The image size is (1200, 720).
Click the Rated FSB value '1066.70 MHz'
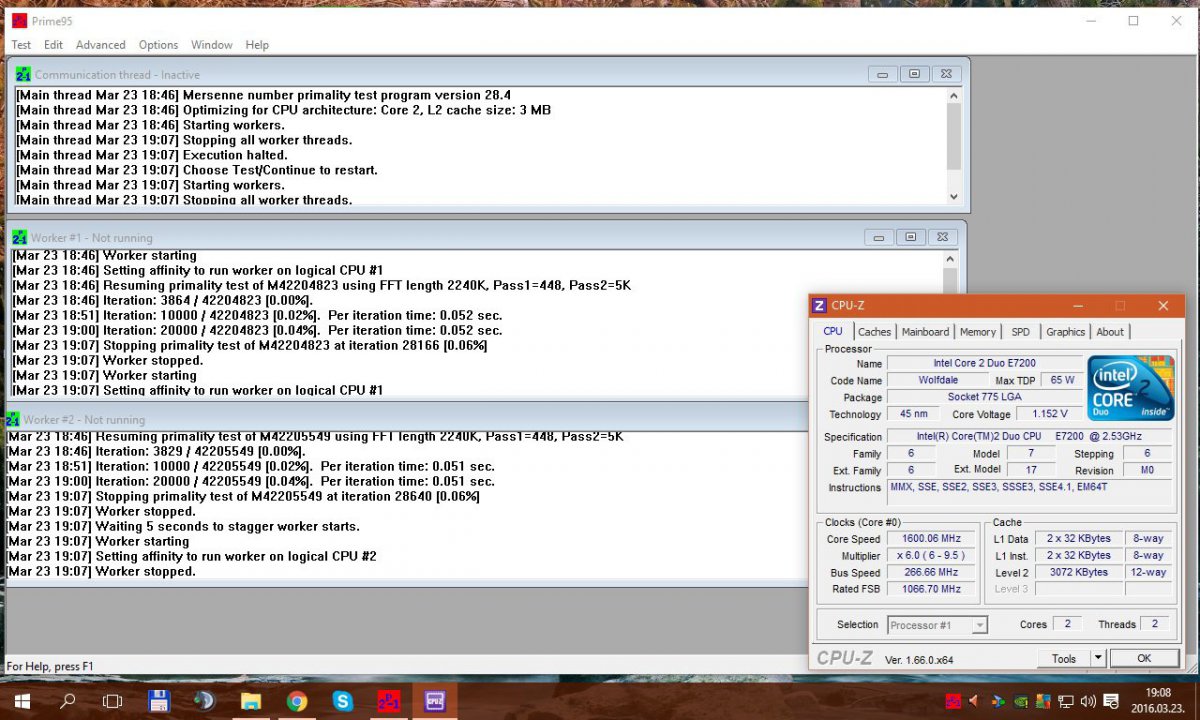pyautogui.click(x=929, y=589)
